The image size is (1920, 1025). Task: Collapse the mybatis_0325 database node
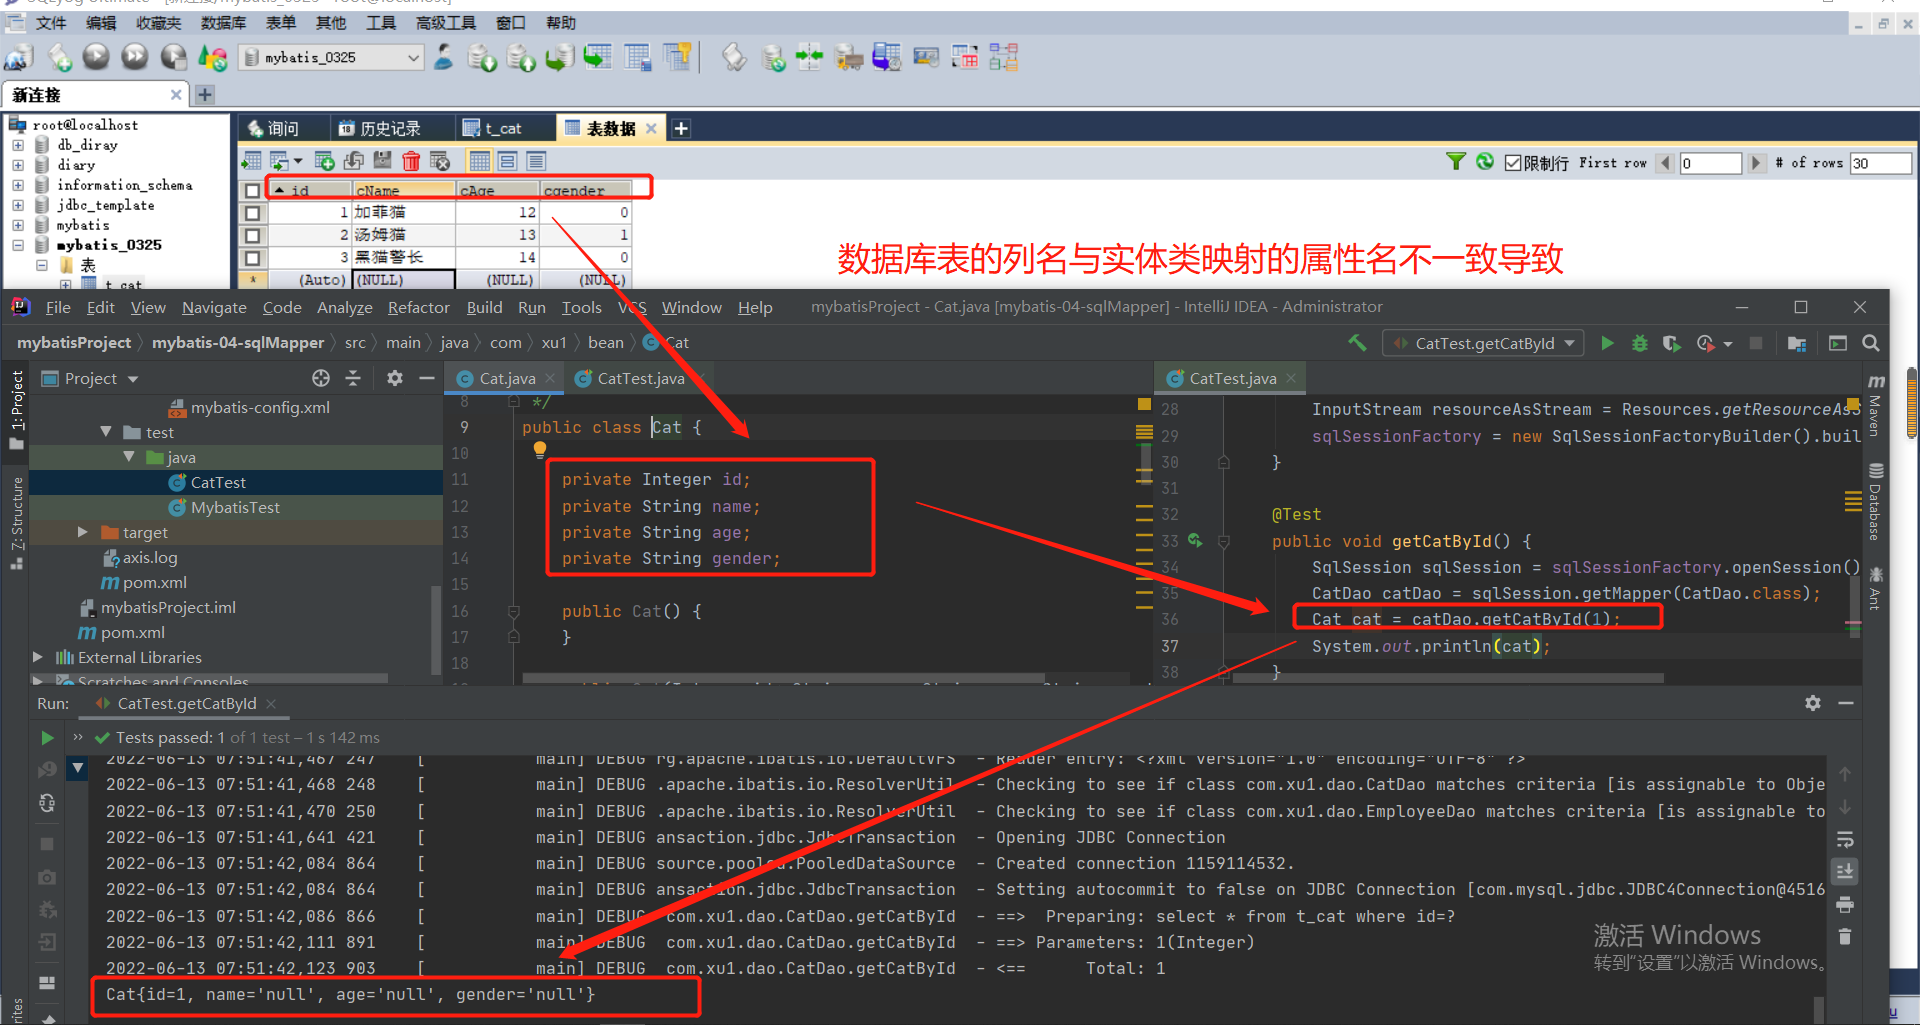click(18, 245)
